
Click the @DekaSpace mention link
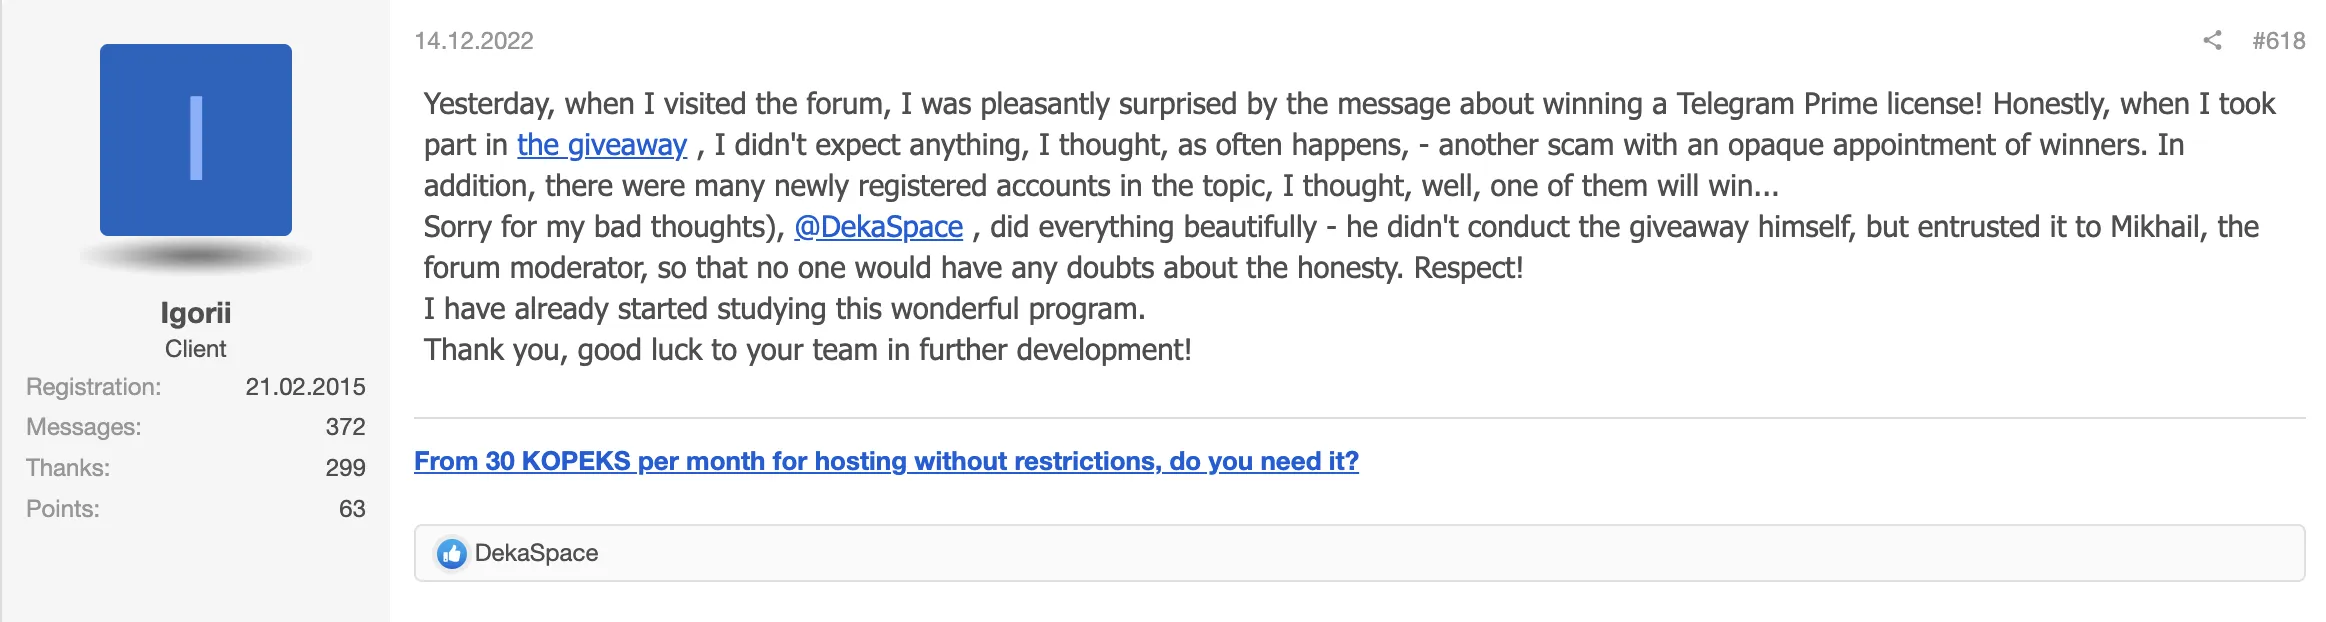point(878,227)
